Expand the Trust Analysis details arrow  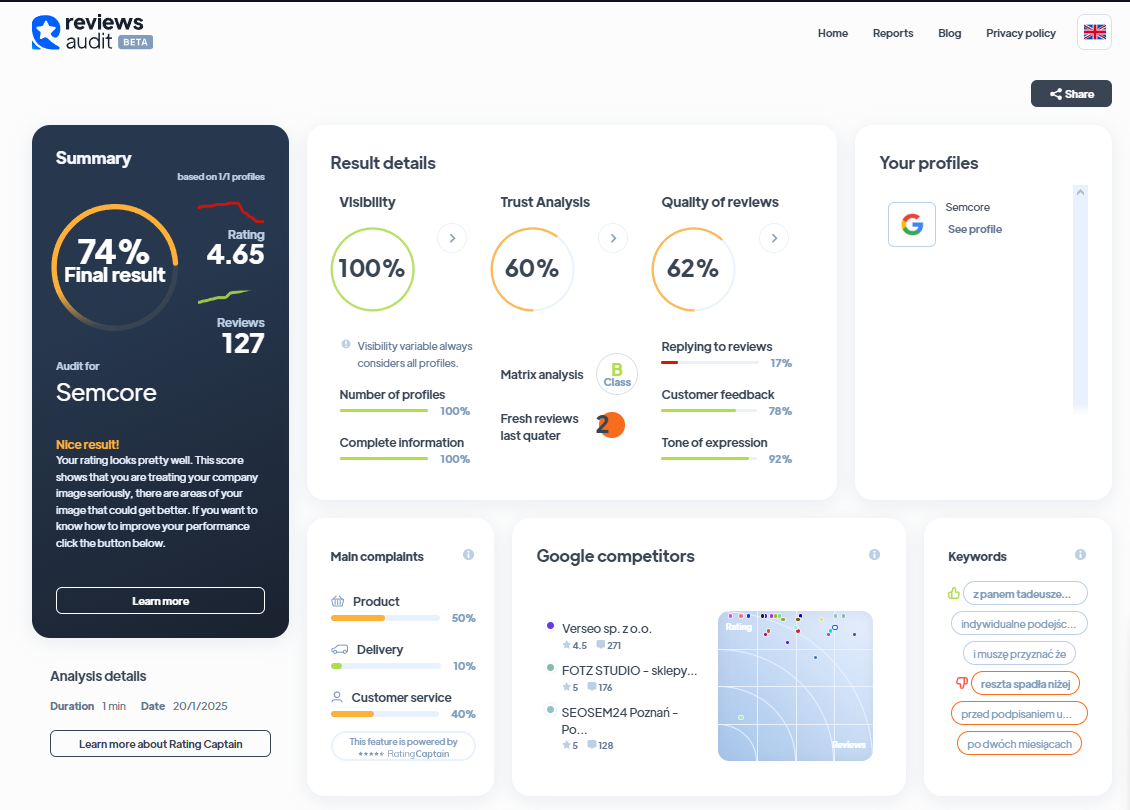tap(613, 238)
